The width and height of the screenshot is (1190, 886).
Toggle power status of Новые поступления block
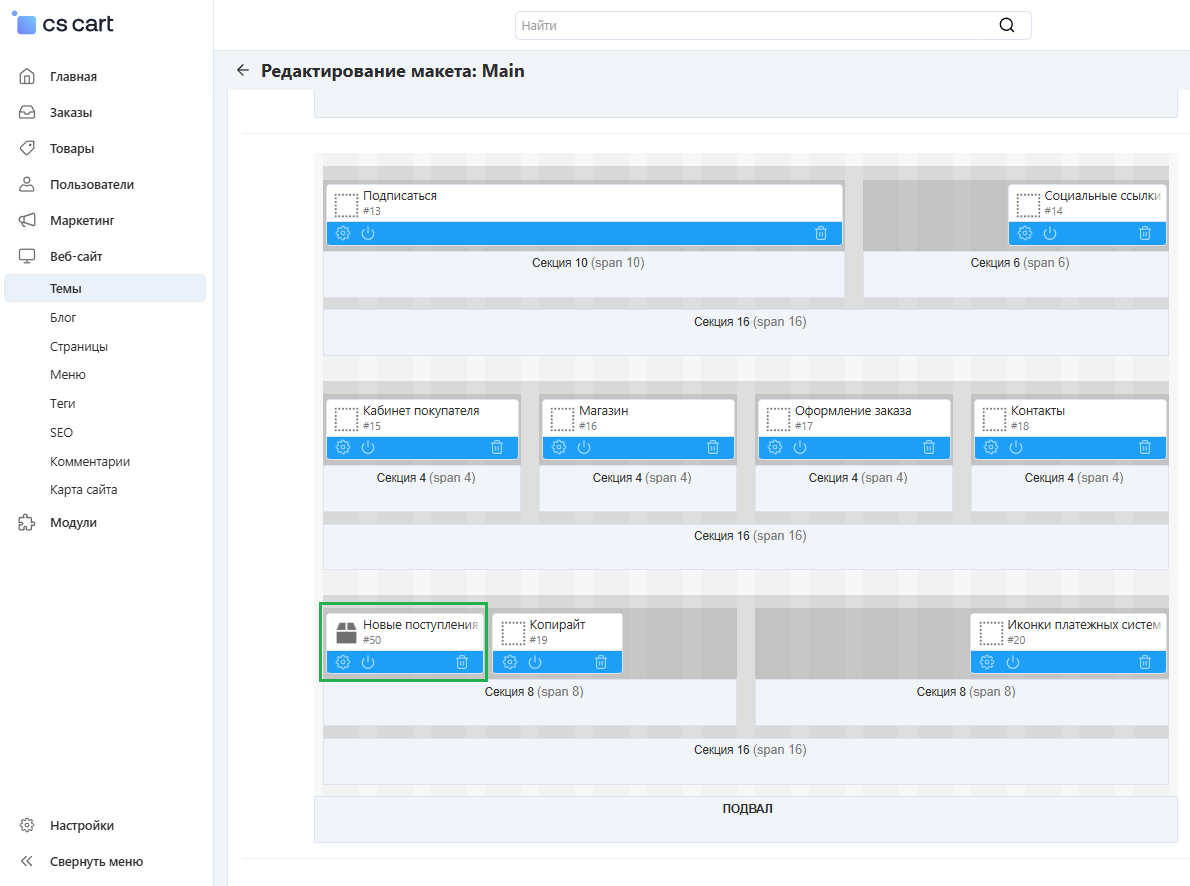pyautogui.click(x=368, y=662)
